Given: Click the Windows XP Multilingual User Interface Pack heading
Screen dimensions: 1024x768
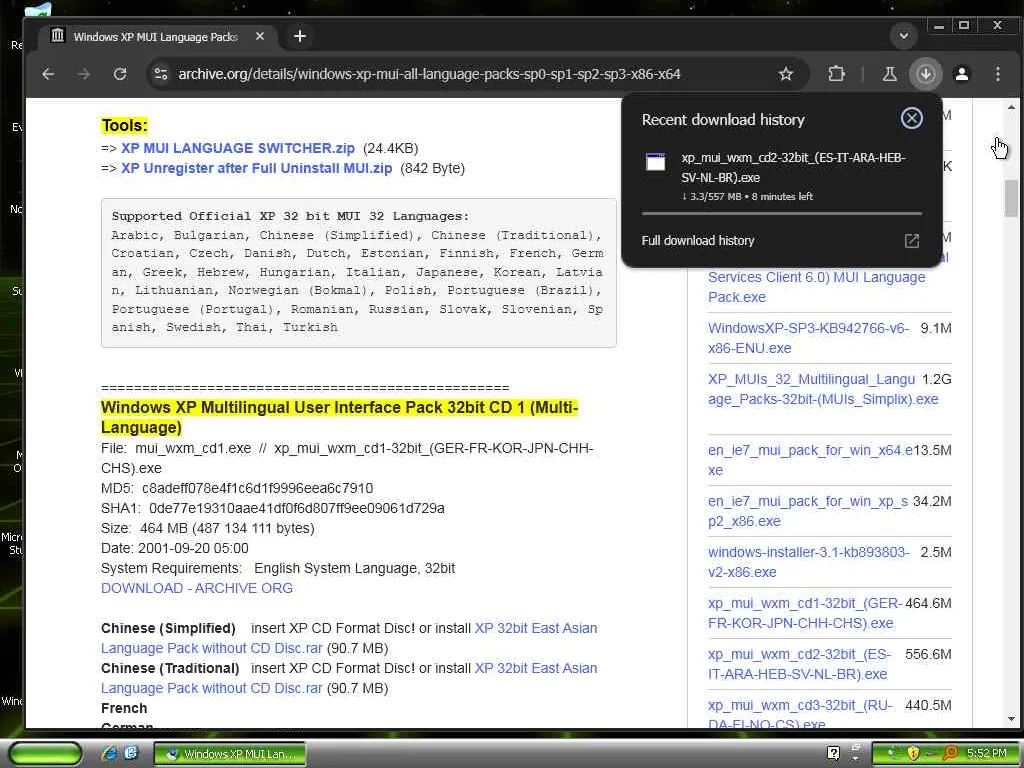Looking at the screenshot, I should click(x=340, y=417).
